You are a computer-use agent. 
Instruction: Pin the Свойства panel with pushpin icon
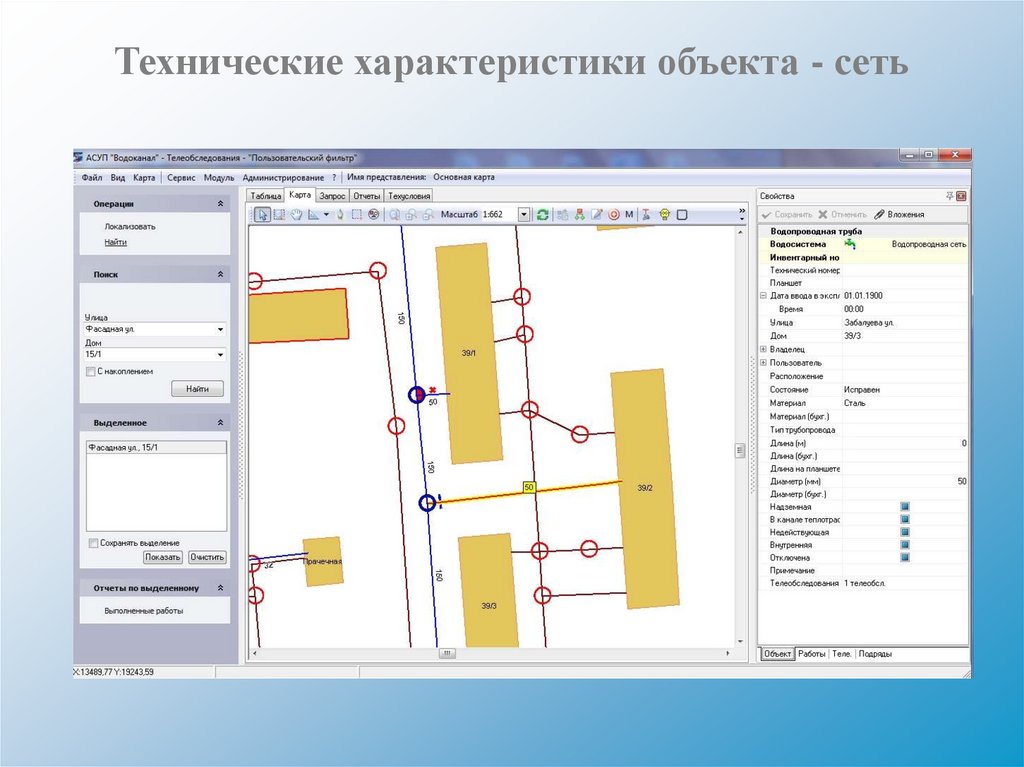click(950, 196)
